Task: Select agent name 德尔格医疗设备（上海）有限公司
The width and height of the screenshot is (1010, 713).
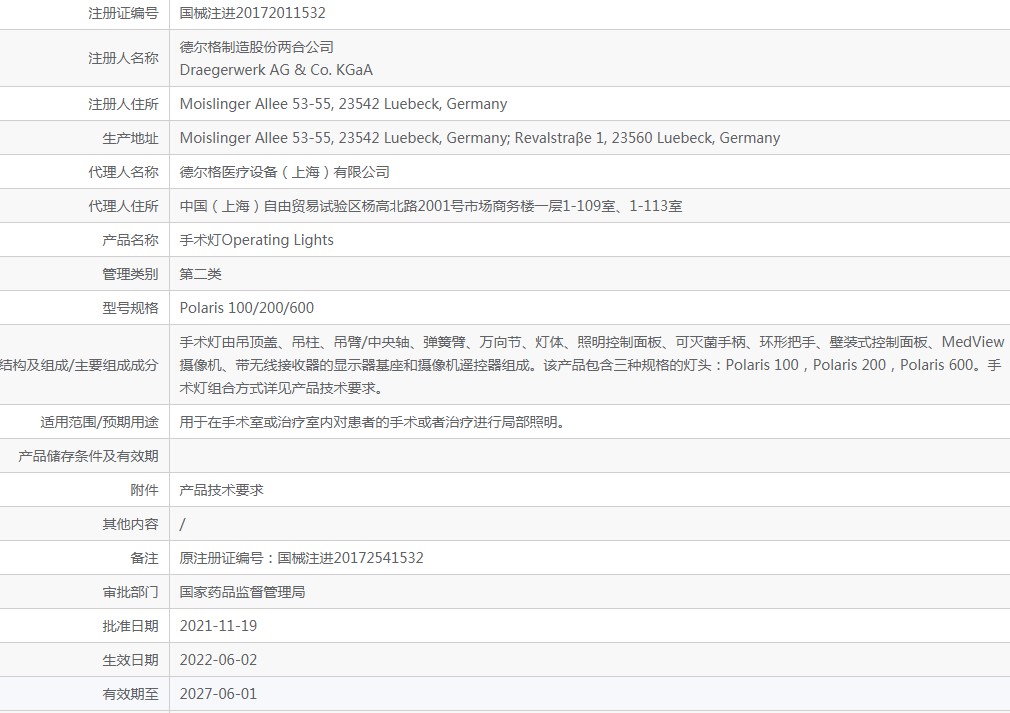Action: [x=284, y=172]
